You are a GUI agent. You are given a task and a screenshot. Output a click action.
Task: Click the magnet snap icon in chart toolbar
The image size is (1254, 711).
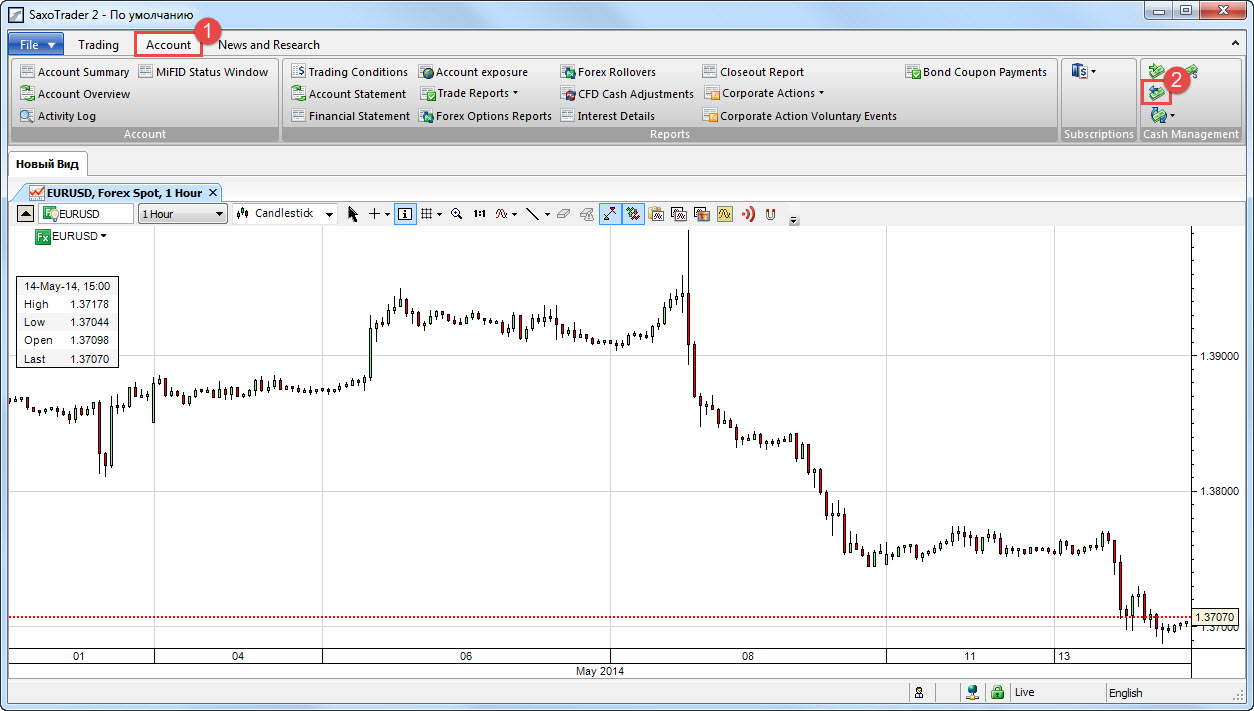point(770,213)
